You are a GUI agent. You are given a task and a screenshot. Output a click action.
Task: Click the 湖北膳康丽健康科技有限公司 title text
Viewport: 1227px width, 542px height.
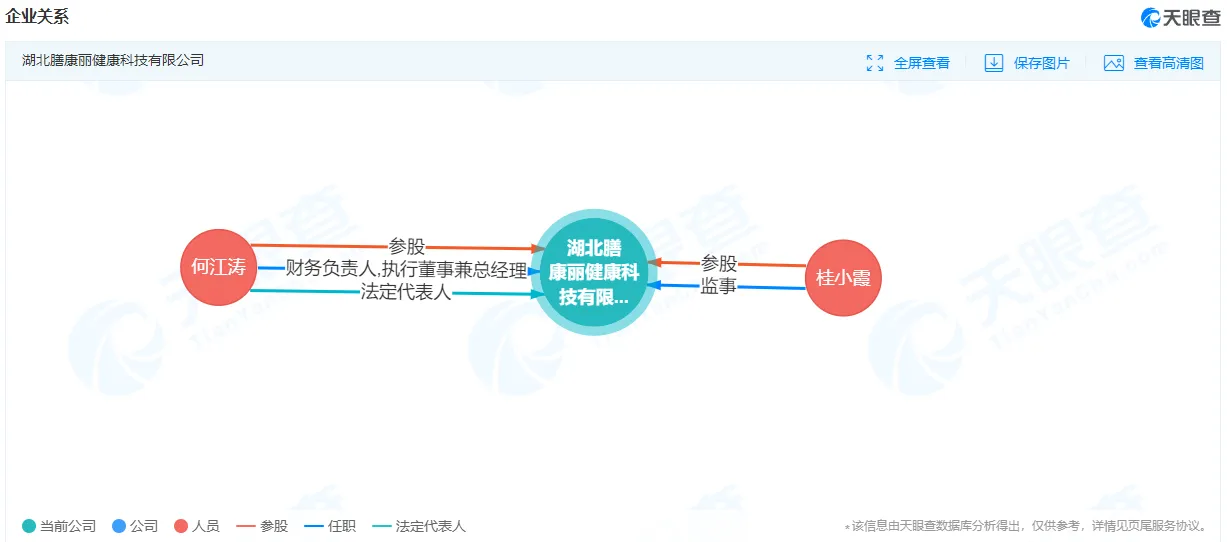coord(113,60)
